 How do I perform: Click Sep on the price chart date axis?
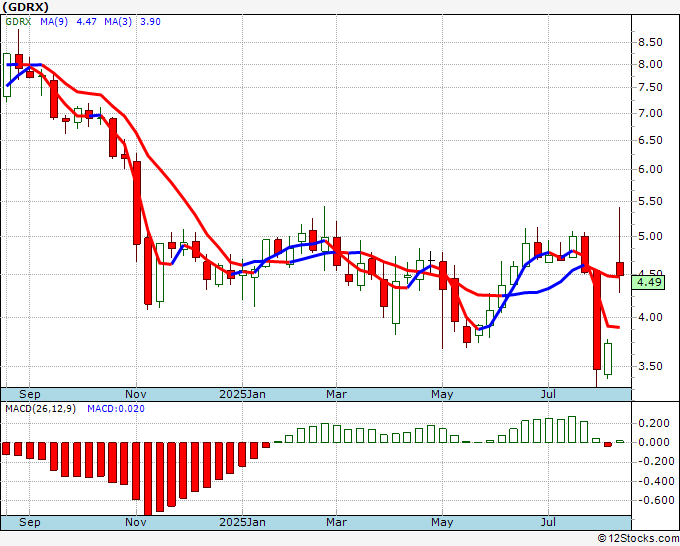point(29,394)
